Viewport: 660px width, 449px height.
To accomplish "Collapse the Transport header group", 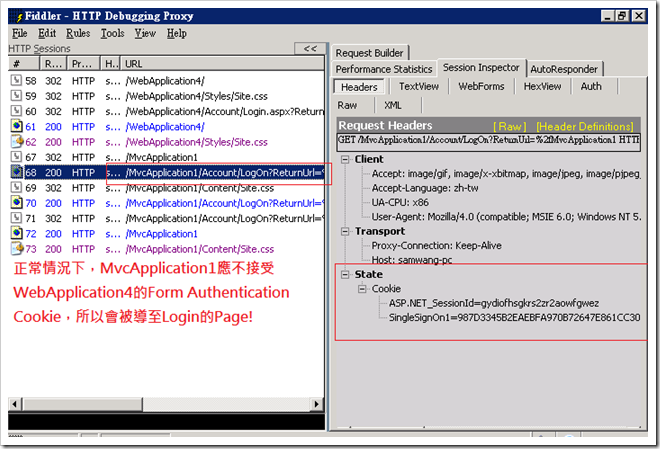I will tap(345, 231).
